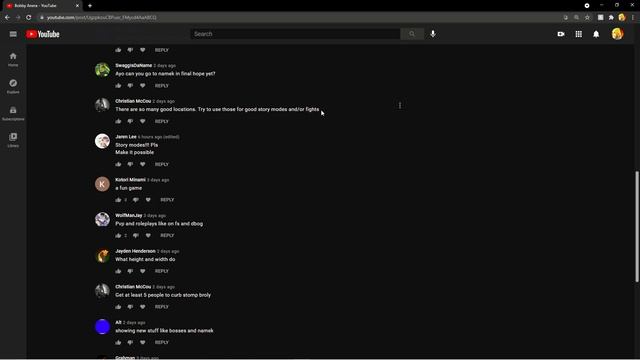
Task: Like SwaggisDaName's comment
Action: pyautogui.click(x=118, y=86)
